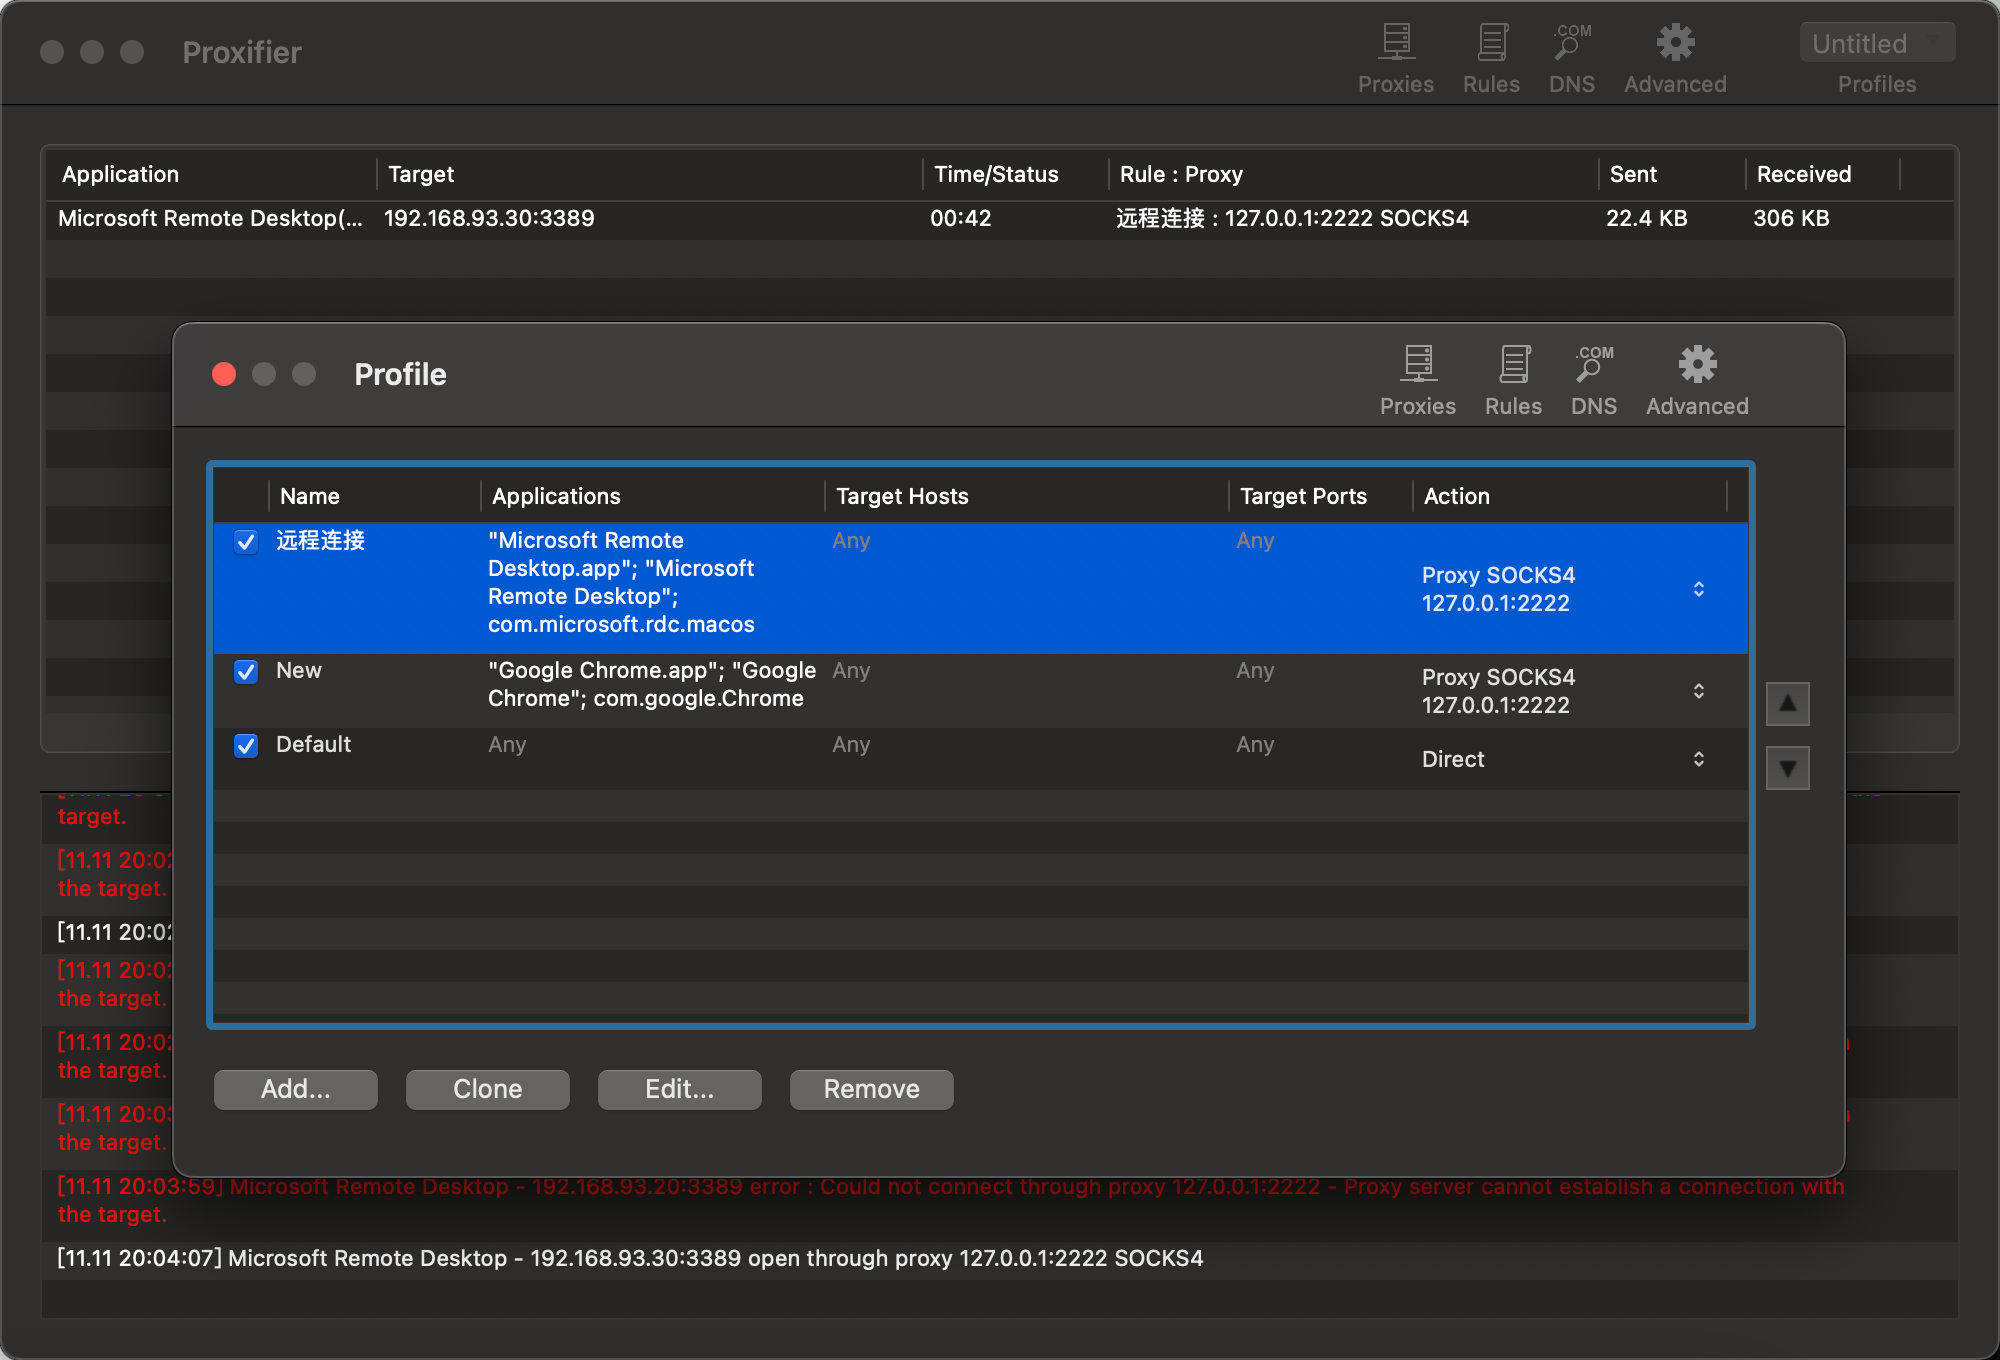Open the Untitled Profiles dropdown
The image size is (2000, 1360).
1877,43
